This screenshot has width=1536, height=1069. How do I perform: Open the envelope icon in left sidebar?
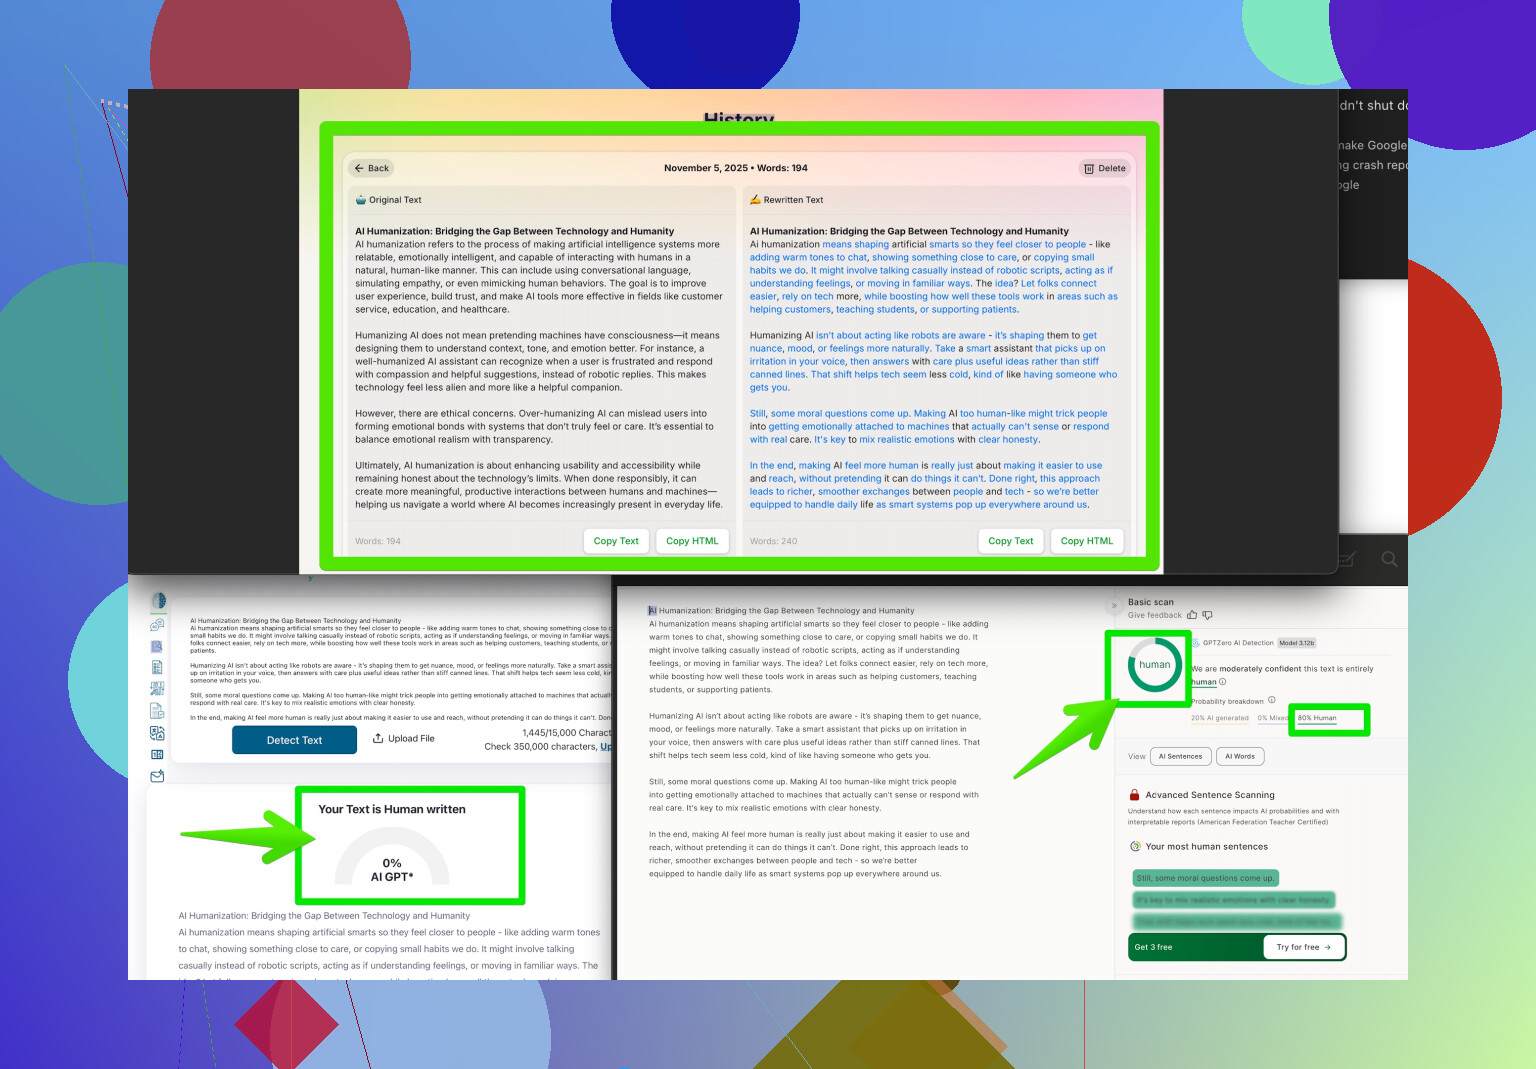coord(157,776)
